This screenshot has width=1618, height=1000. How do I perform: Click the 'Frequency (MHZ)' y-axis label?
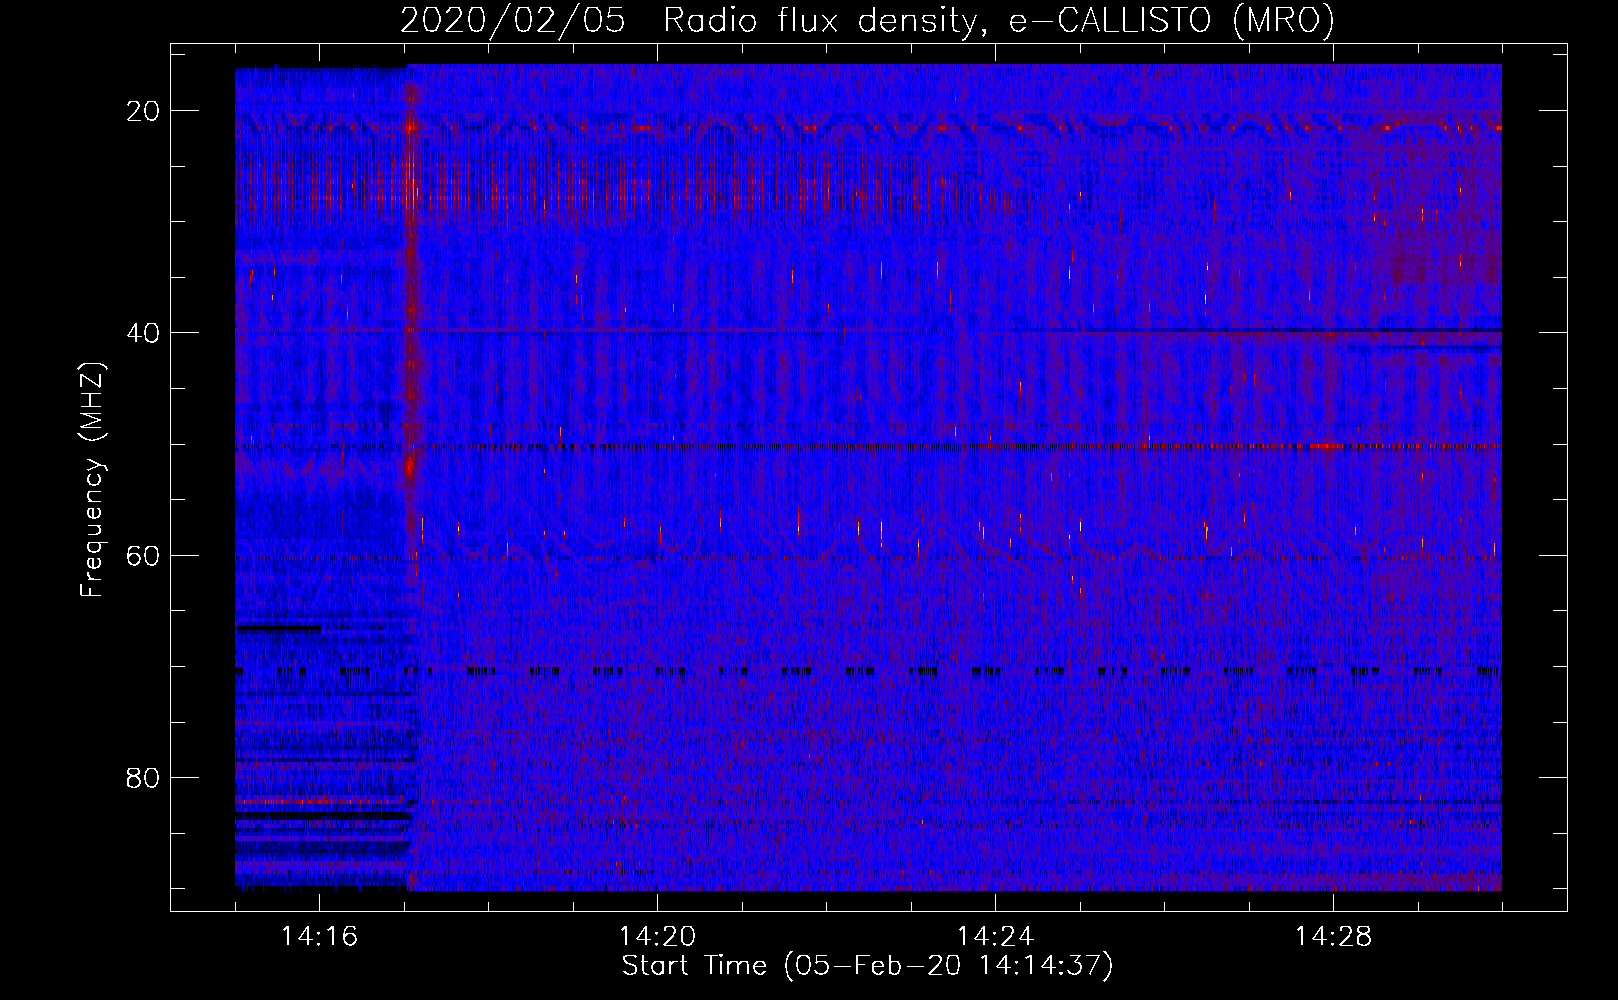coord(92,480)
